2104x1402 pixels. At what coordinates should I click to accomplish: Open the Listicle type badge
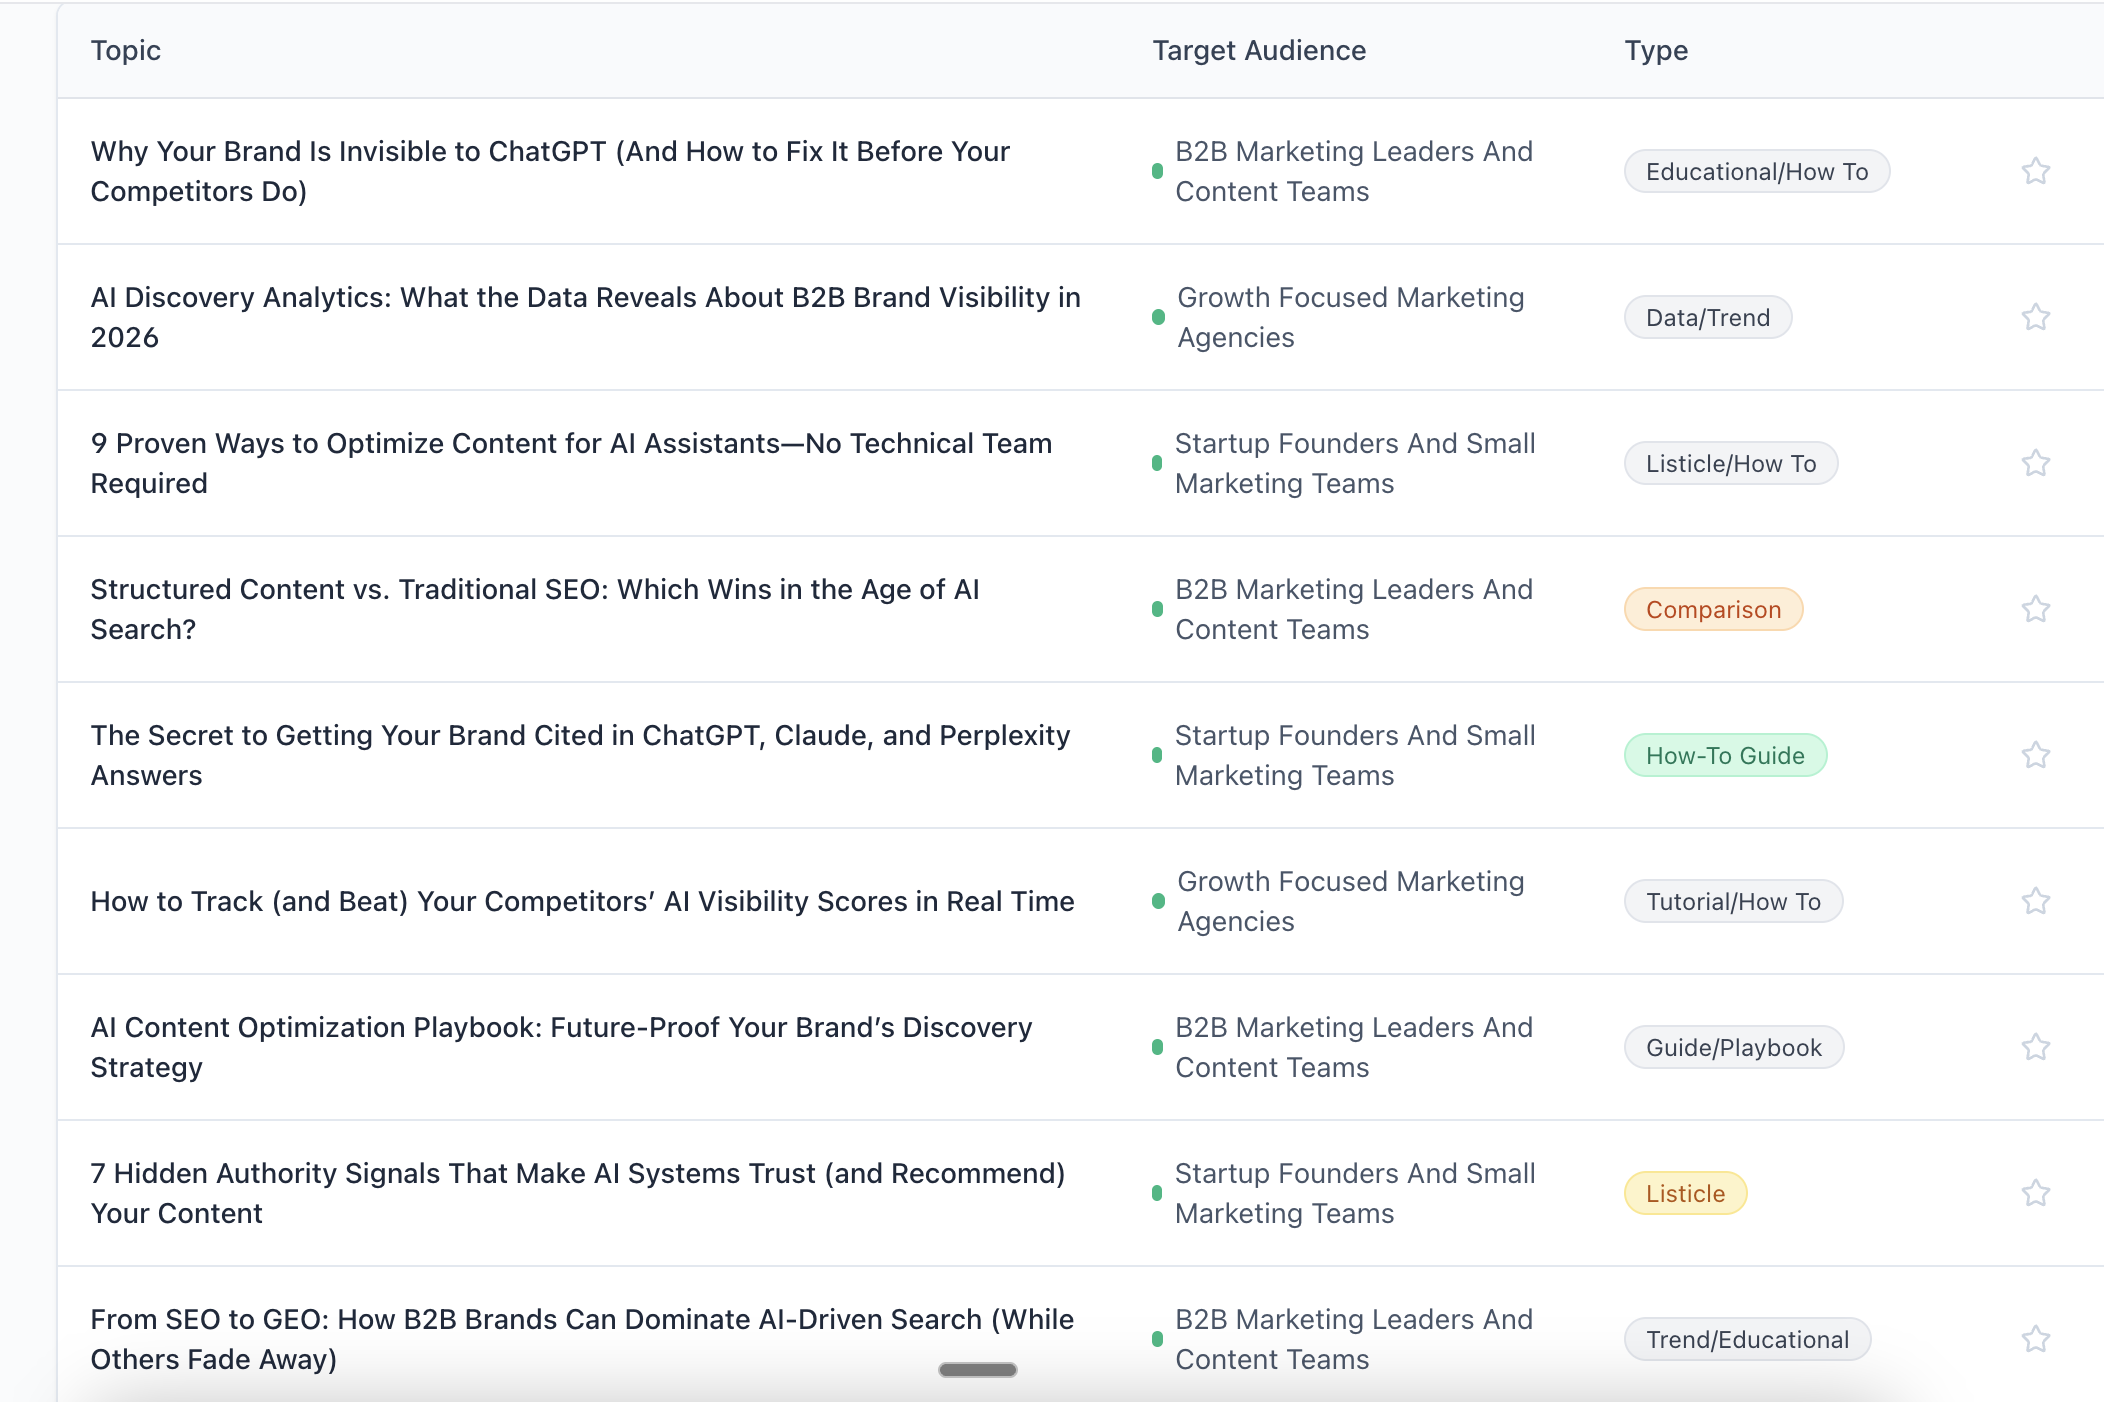[1684, 1193]
